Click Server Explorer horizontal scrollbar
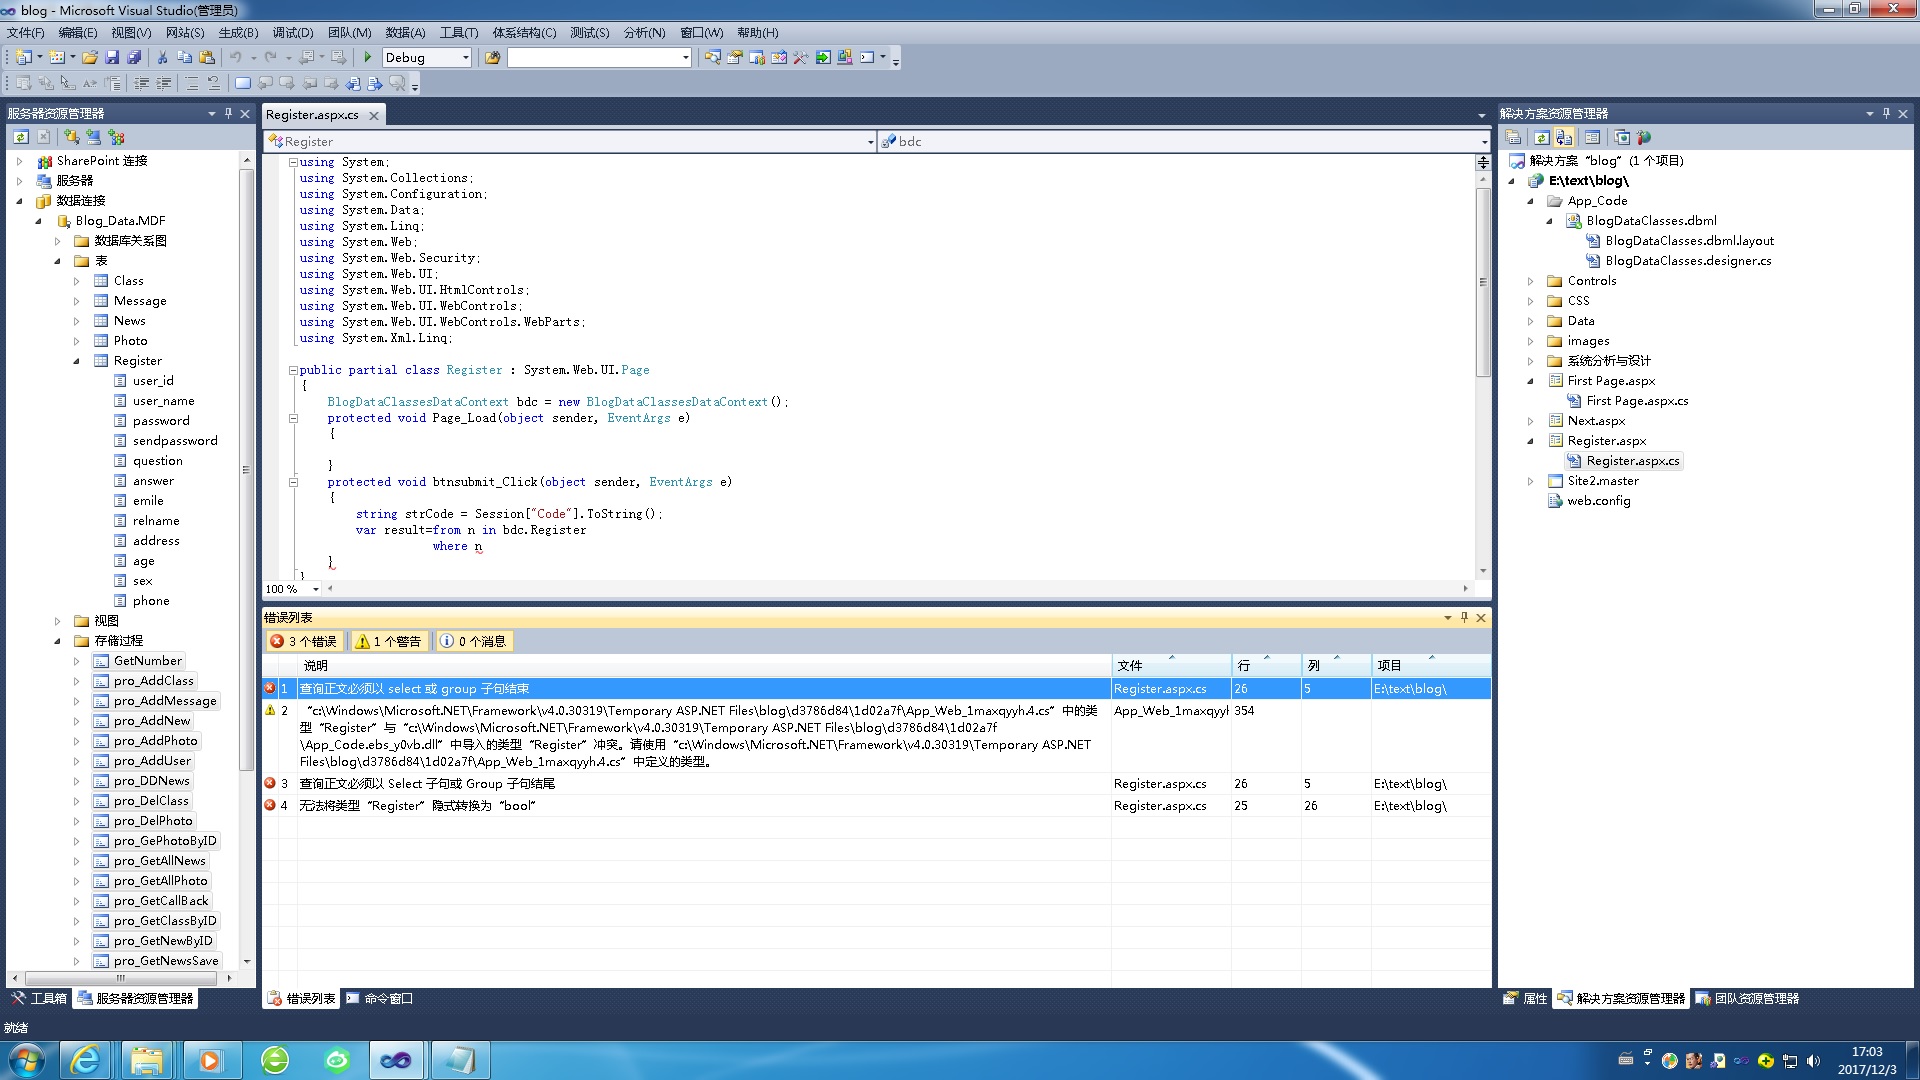The height and width of the screenshot is (1080, 1920). click(120, 978)
